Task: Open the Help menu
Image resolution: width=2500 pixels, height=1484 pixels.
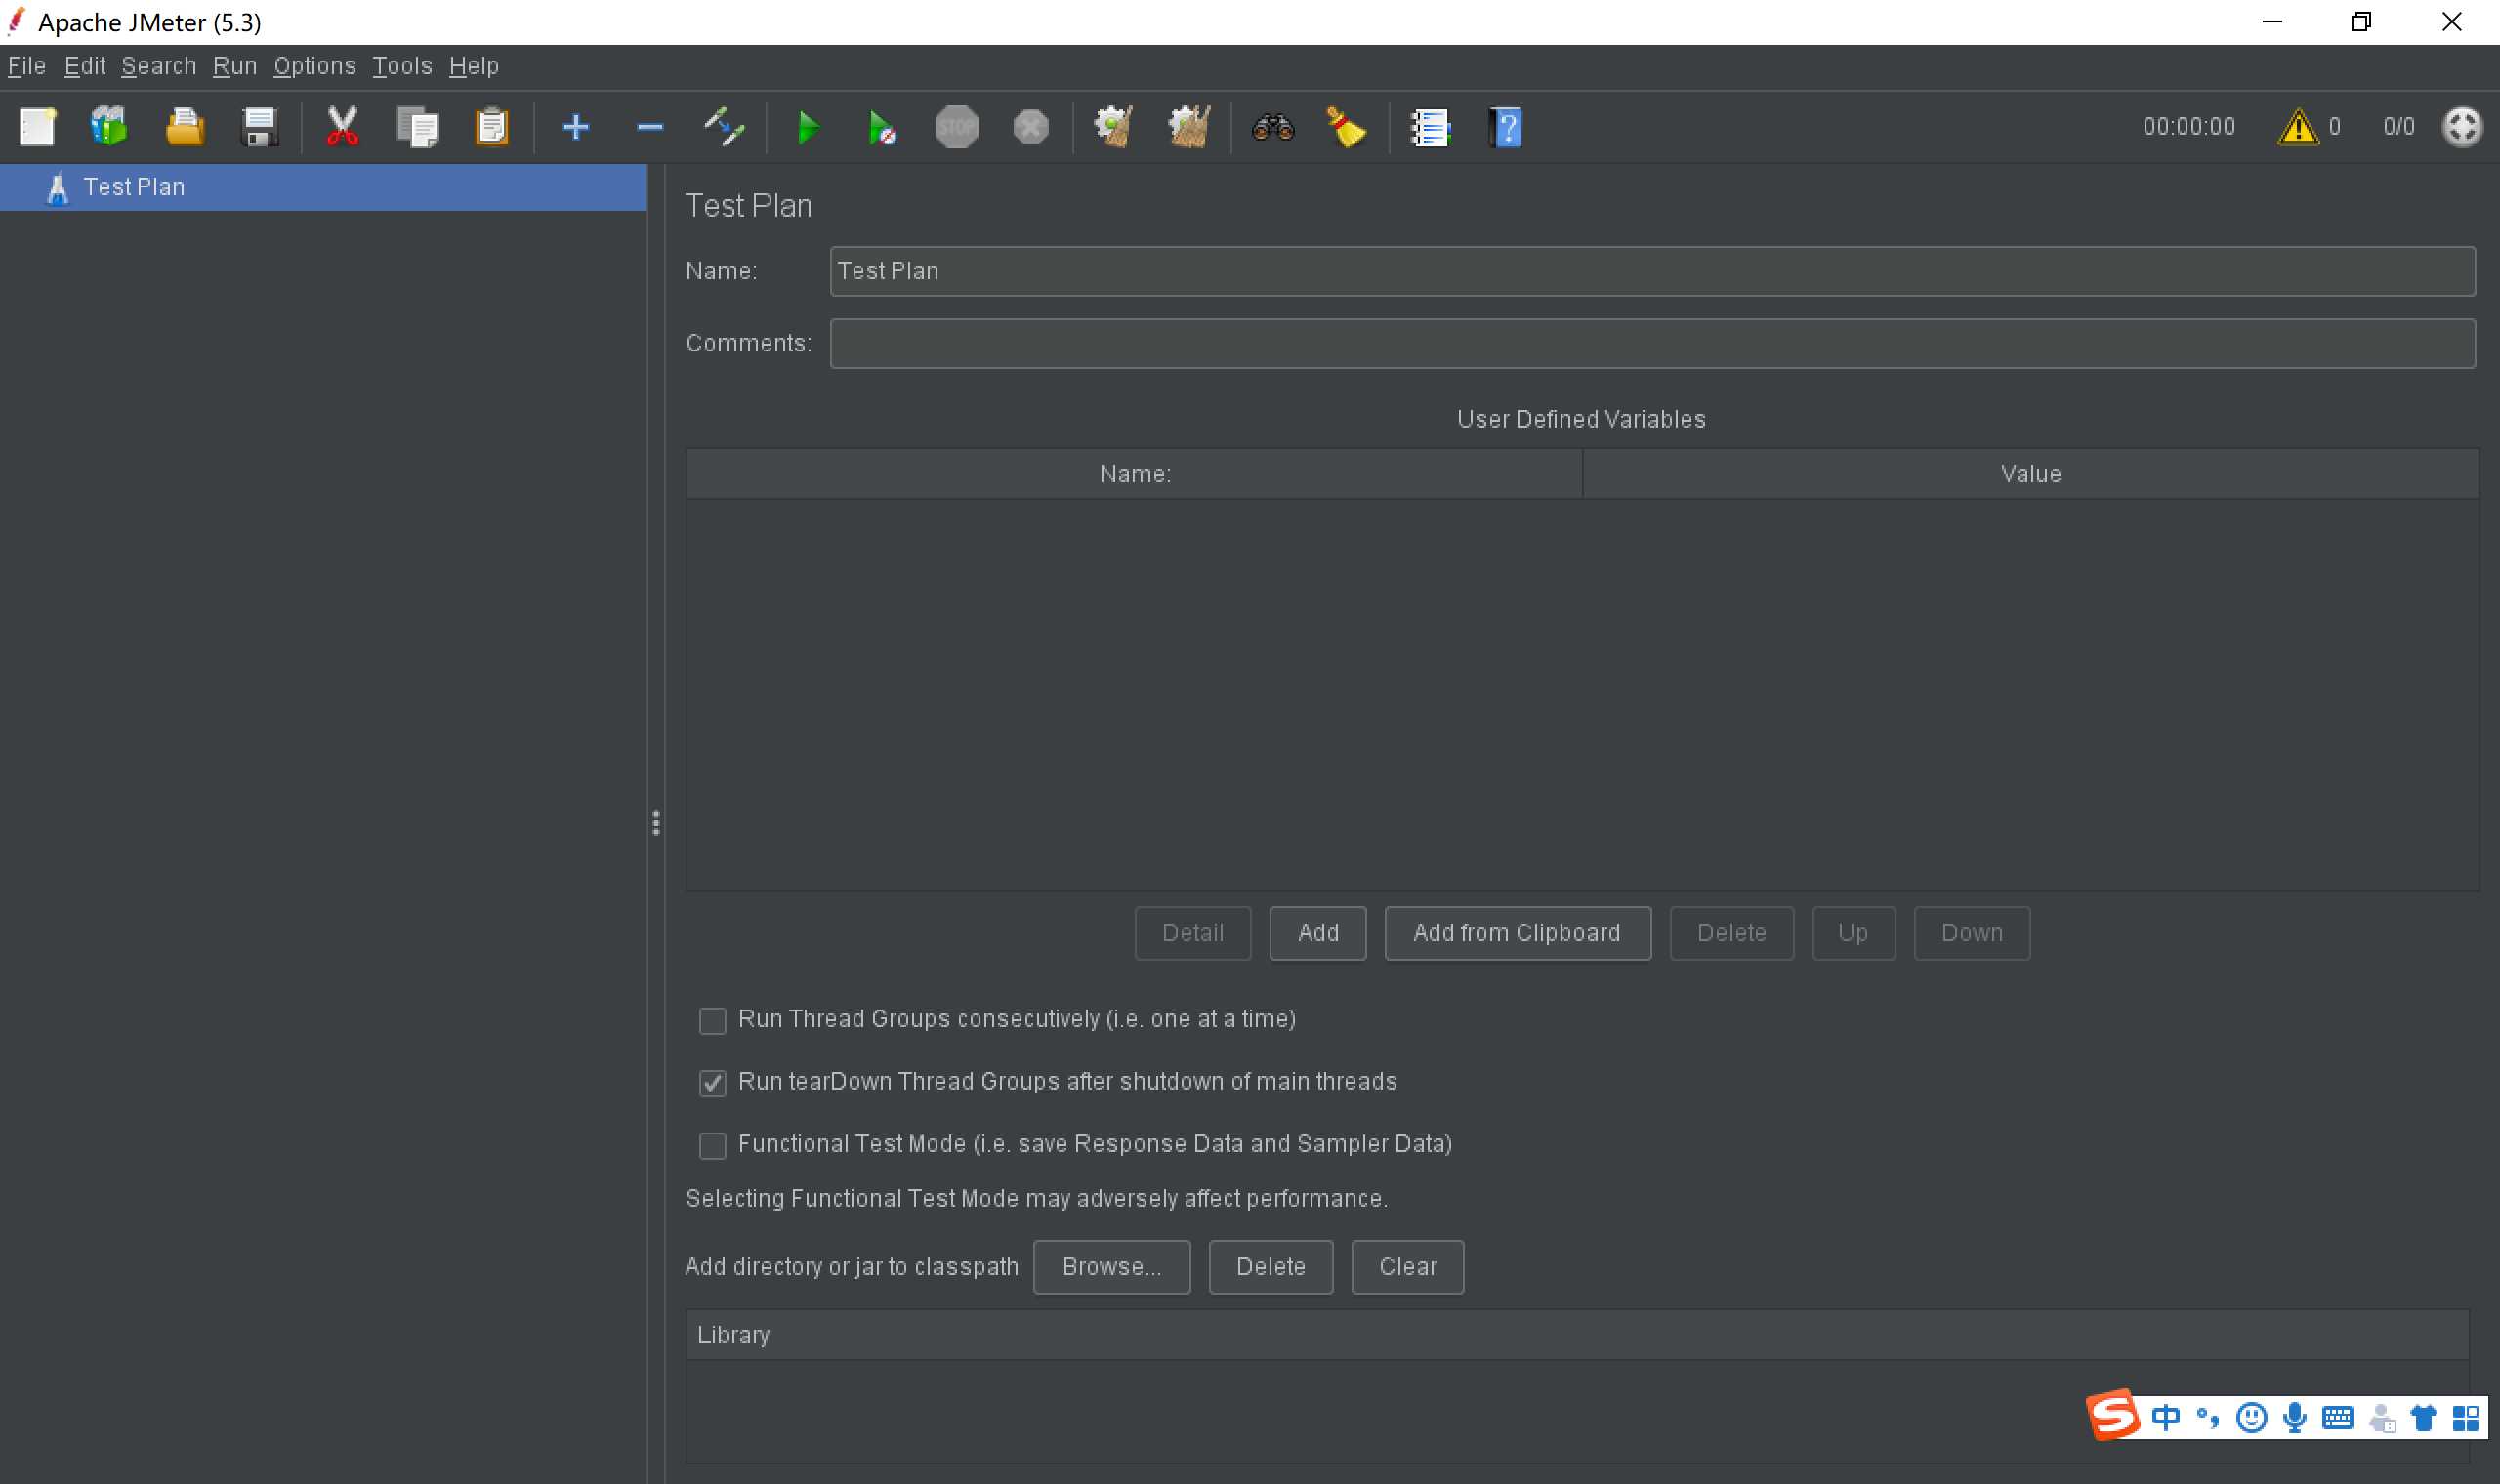Action: [x=474, y=66]
